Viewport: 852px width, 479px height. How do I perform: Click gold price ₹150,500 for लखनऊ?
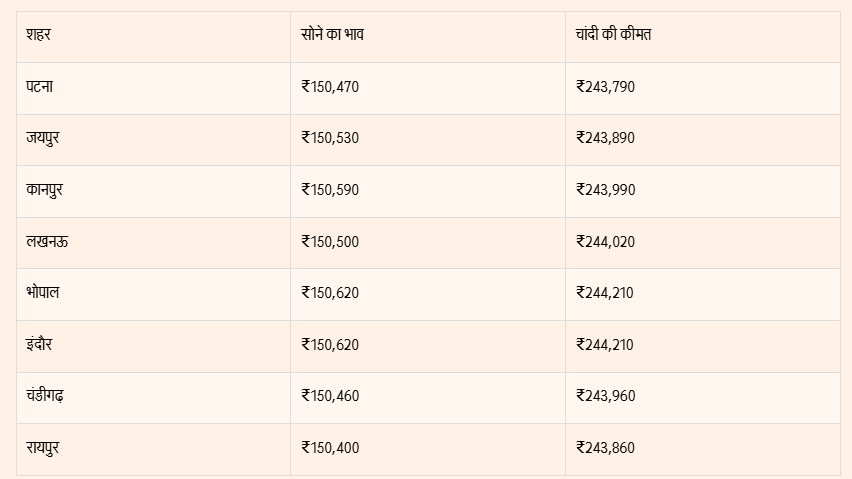click(x=330, y=242)
